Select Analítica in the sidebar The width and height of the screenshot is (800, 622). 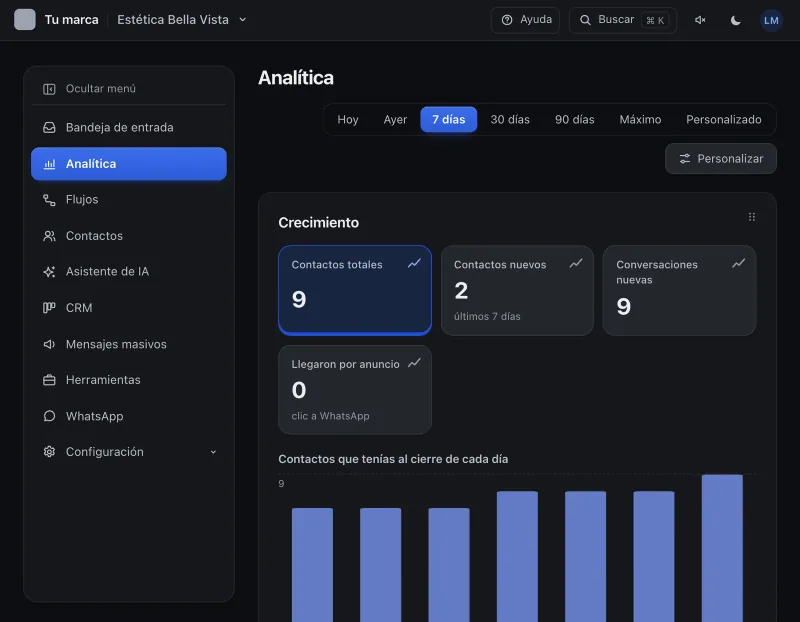coord(129,164)
